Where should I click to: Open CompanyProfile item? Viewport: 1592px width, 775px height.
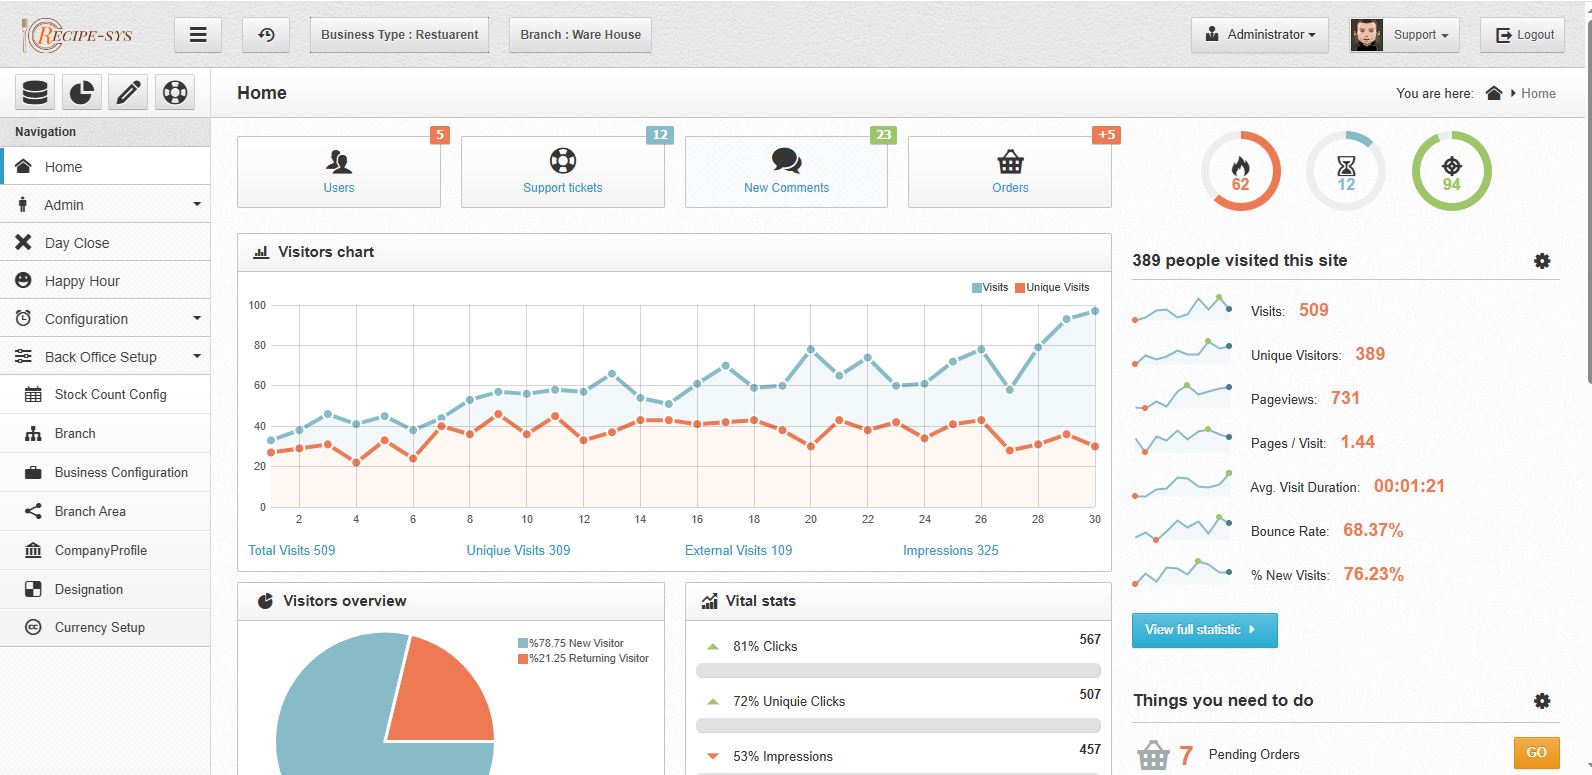click(105, 551)
